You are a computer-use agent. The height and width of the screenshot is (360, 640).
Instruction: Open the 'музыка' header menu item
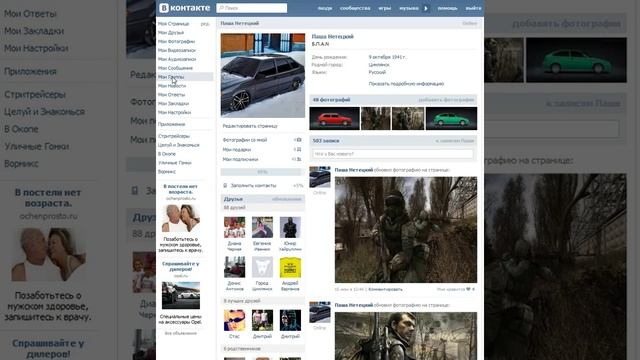tap(409, 8)
